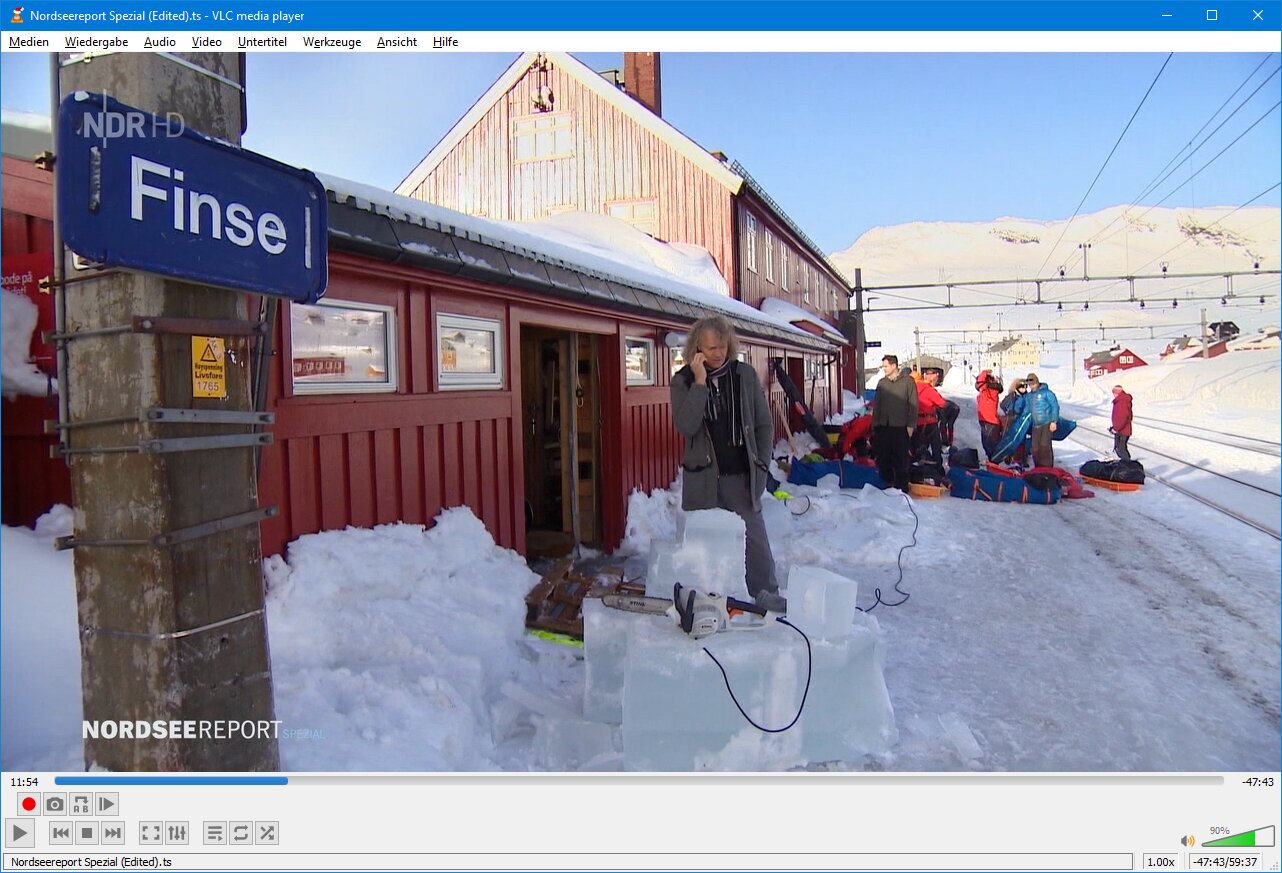Mute audio via the speaker icon
The image size is (1282, 873).
pos(1187,841)
